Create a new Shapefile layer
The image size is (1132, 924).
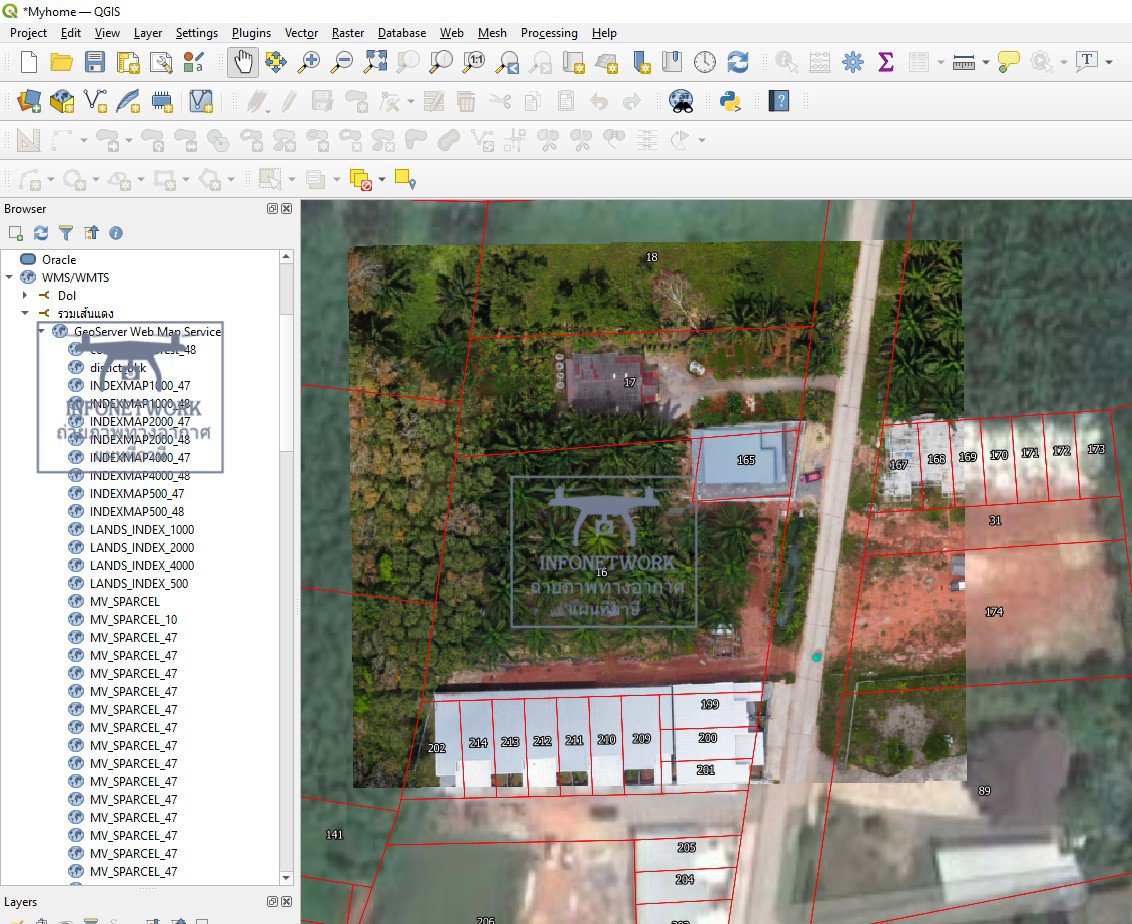(95, 101)
